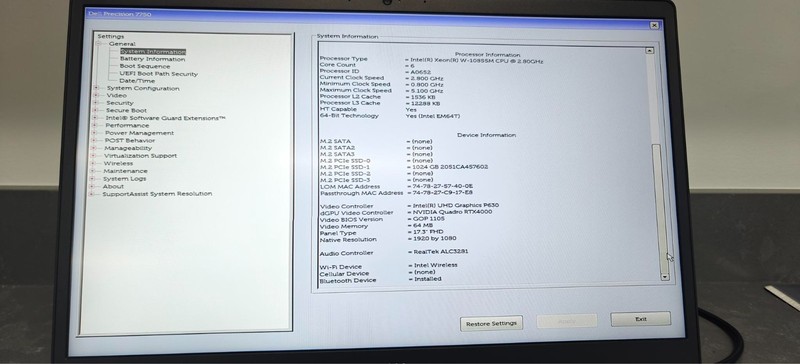Expand the About node
The image size is (800, 364).
click(92, 186)
